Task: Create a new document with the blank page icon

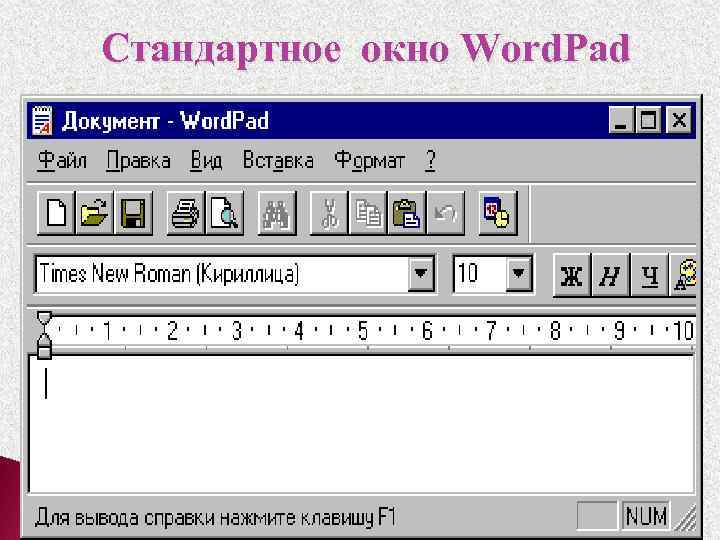Action: point(56,214)
